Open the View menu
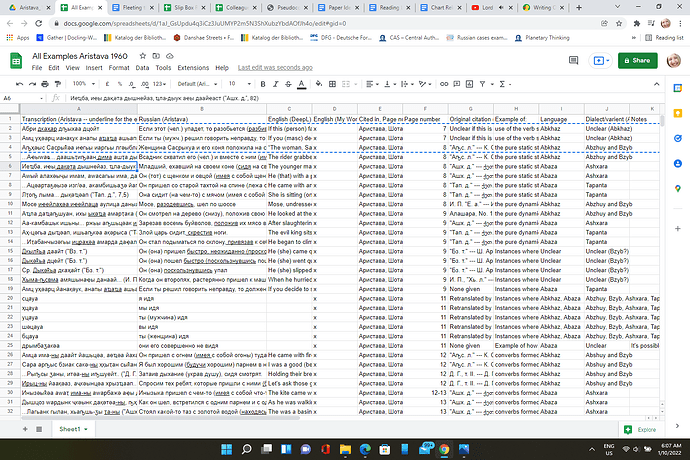690x460 pixels. click(73, 68)
